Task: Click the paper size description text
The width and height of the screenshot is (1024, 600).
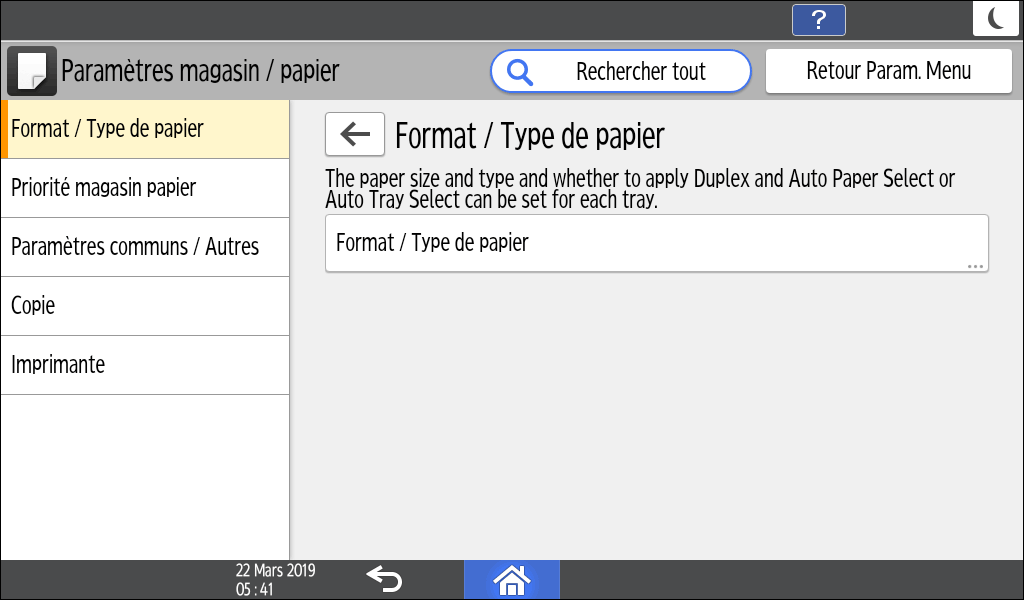Action: tap(640, 189)
